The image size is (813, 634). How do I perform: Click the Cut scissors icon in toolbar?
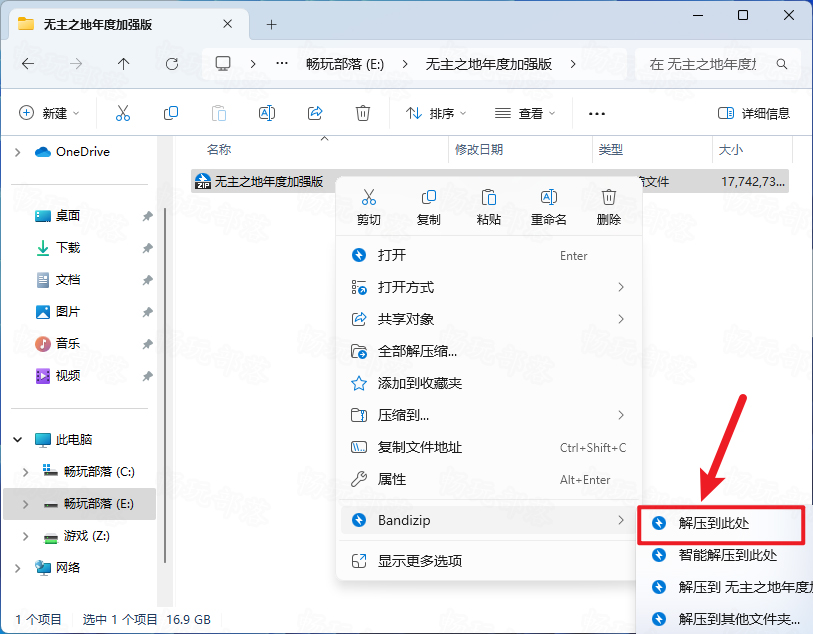(123, 113)
